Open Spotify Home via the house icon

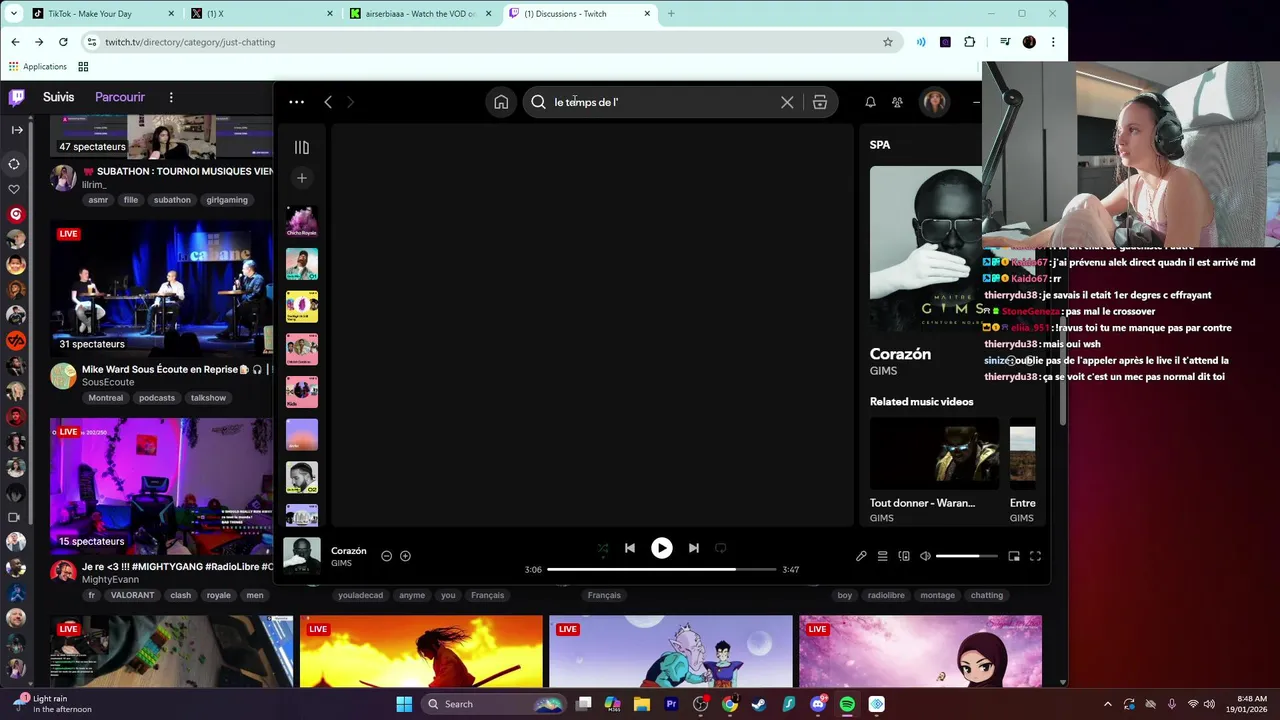pyautogui.click(x=501, y=102)
